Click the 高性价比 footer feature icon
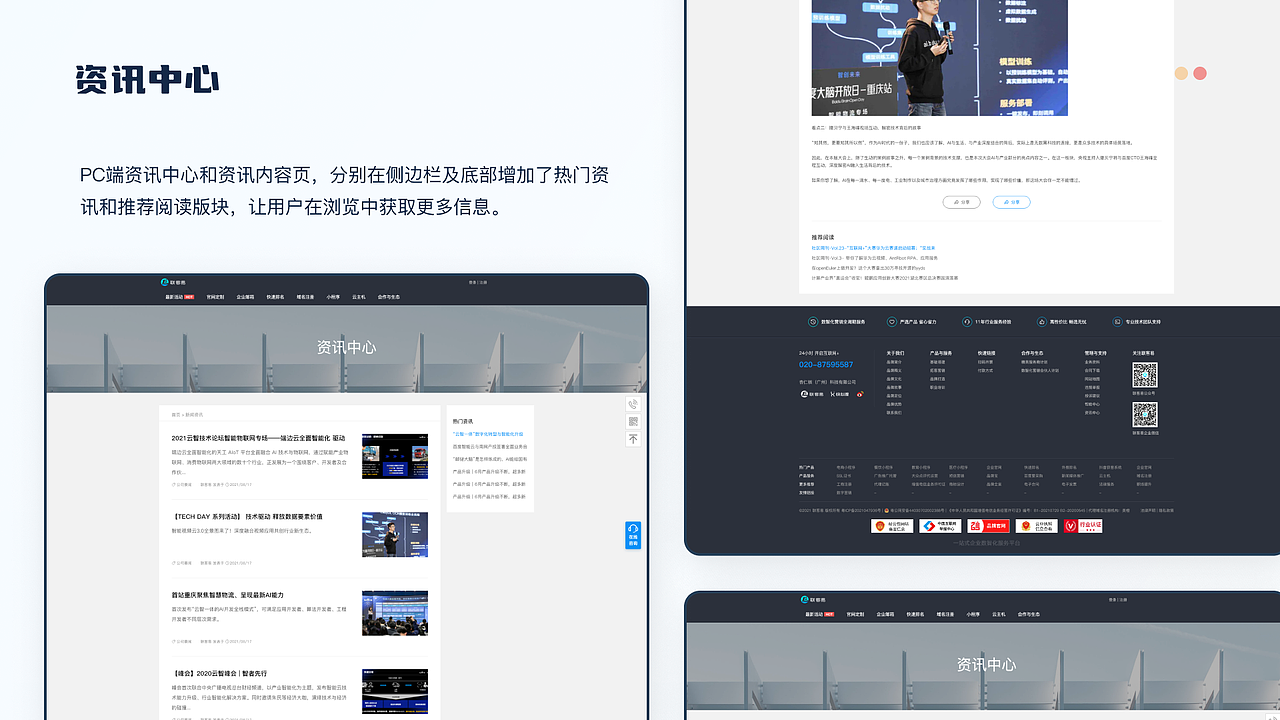Image resolution: width=1280 pixels, height=720 pixels. coord(1041,322)
